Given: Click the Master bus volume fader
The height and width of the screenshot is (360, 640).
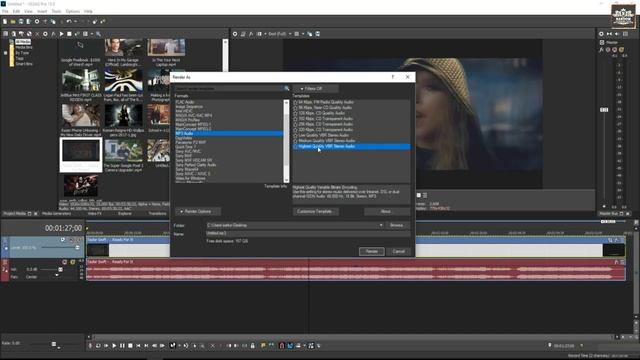Looking at the screenshot, I should (x=604, y=110).
